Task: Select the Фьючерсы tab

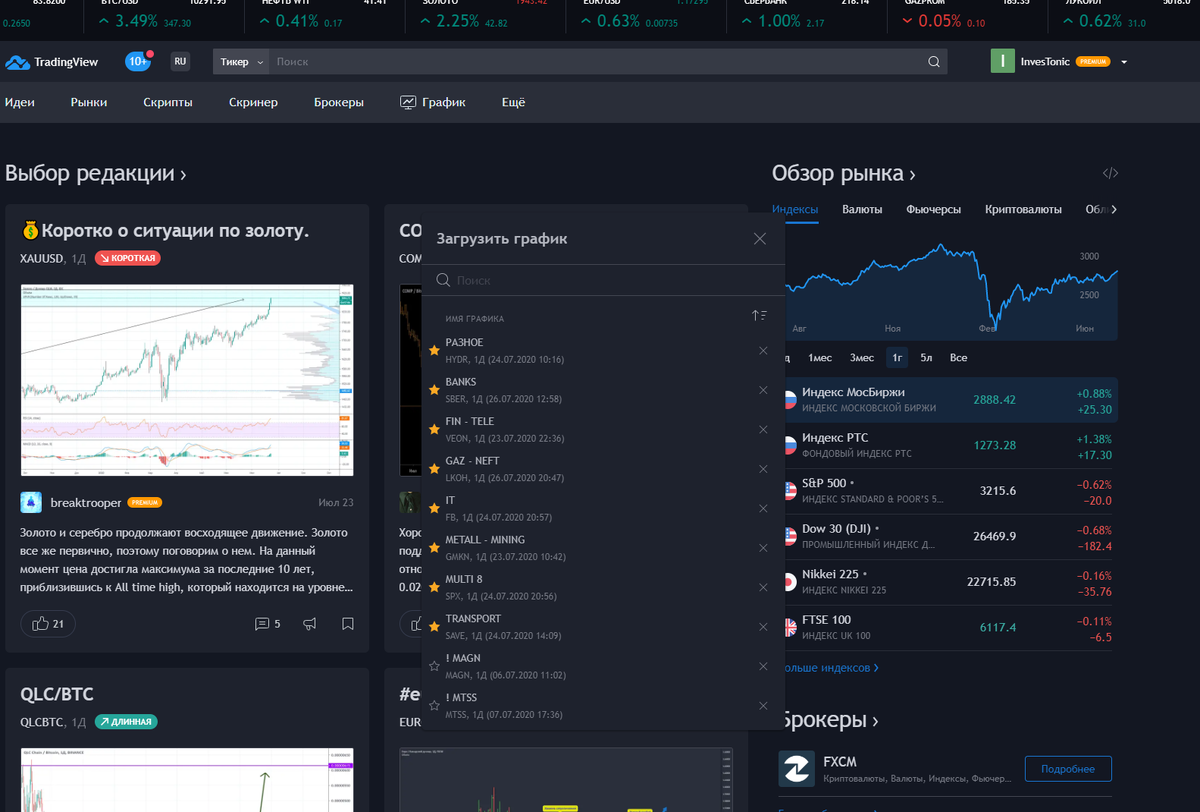Action: 934,209
